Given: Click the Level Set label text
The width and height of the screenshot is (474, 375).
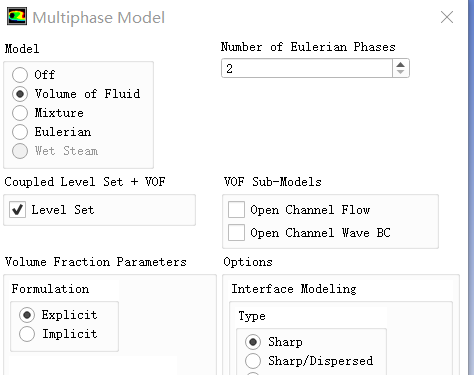Looking at the screenshot, I should (63, 210).
